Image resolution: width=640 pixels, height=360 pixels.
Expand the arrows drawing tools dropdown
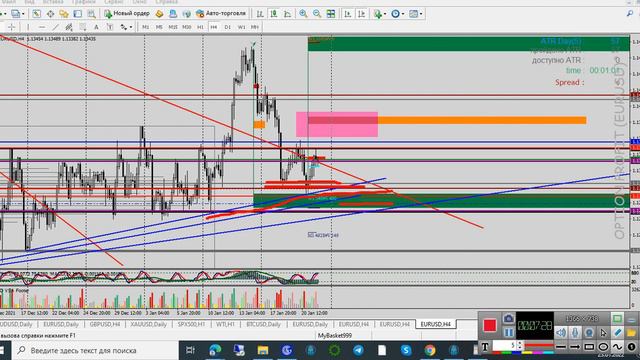click(x=131, y=27)
